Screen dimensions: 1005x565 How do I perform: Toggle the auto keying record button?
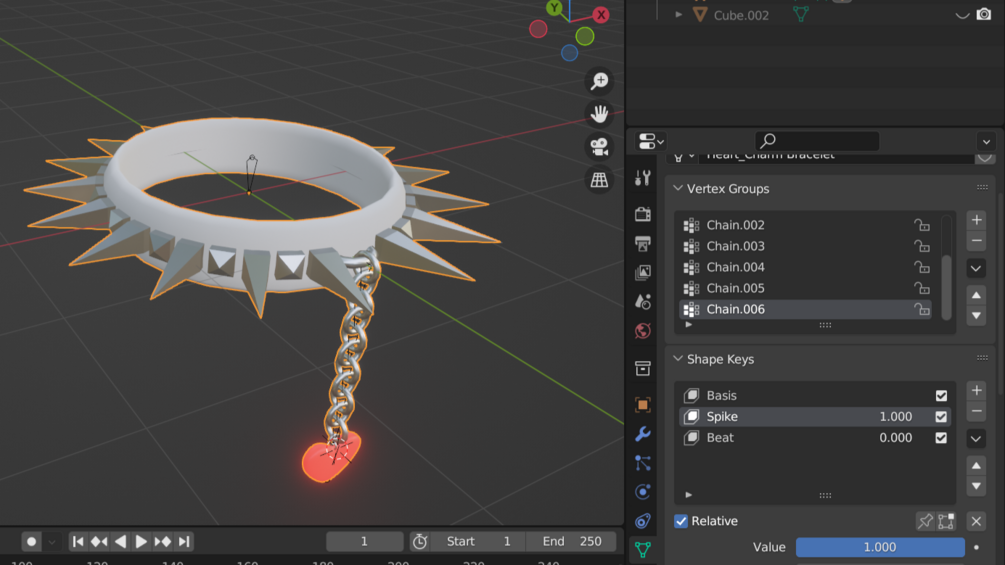pos(31,542)
